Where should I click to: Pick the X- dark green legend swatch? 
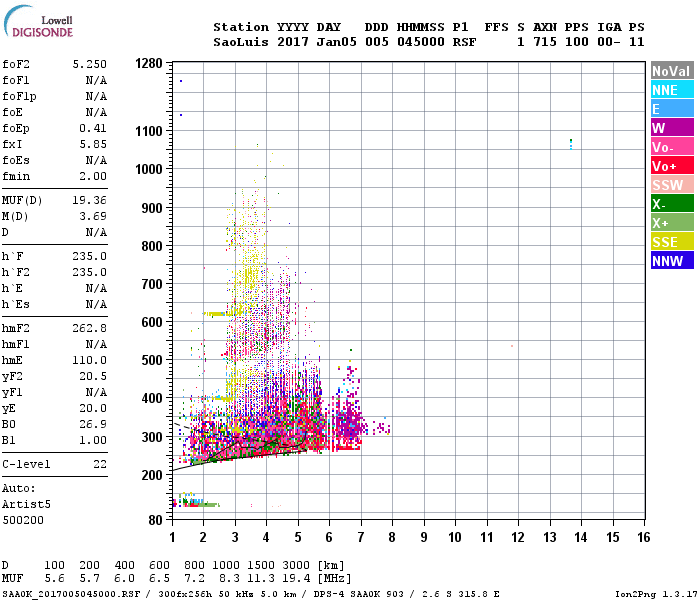point(672,204)
